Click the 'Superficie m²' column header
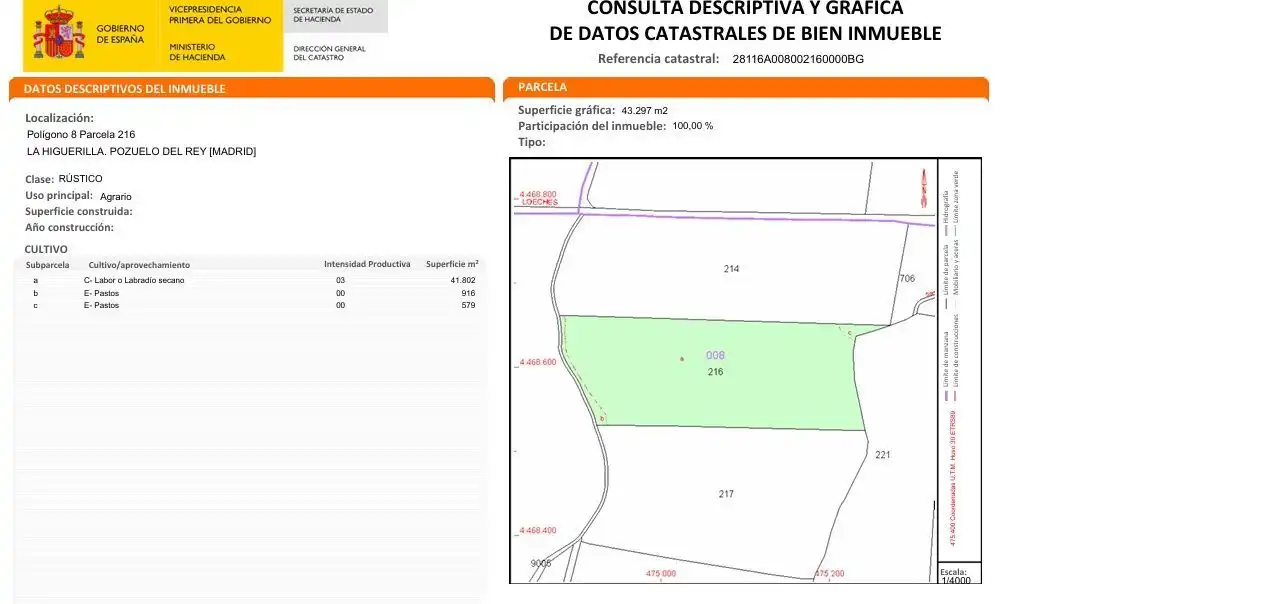 click(x=452, y=264)
